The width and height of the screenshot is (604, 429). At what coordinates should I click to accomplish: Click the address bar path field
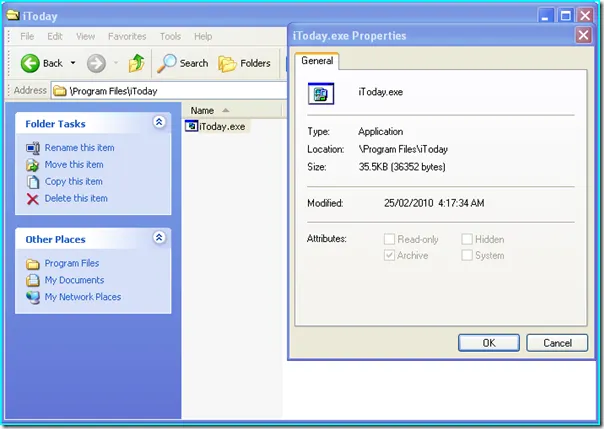[169, 91]
